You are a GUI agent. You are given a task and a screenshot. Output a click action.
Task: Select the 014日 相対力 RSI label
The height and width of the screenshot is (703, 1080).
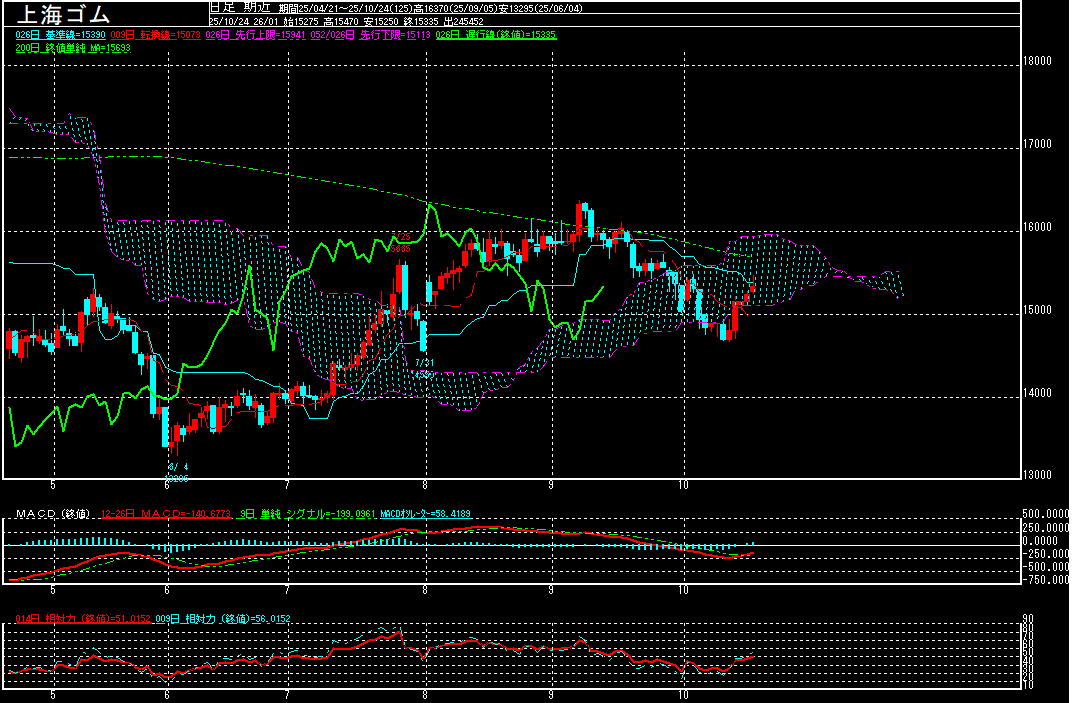(83, 619)
